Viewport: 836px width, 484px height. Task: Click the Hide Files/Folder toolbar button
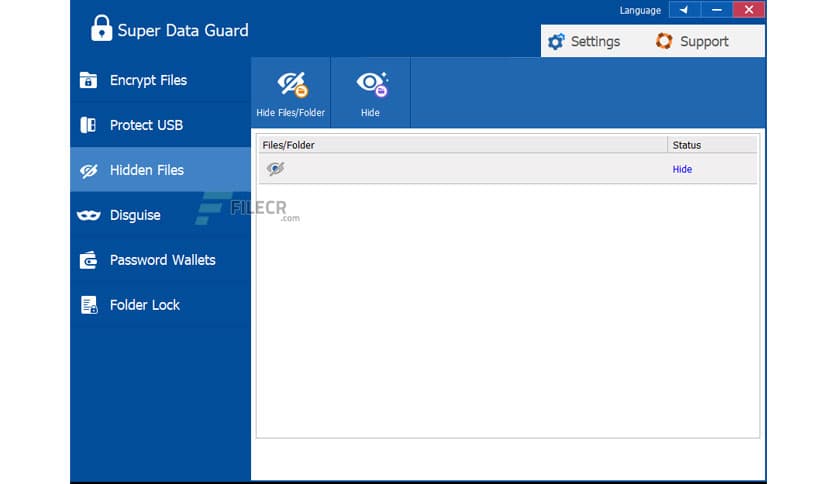pyautogui.click(x=291, y=93)
